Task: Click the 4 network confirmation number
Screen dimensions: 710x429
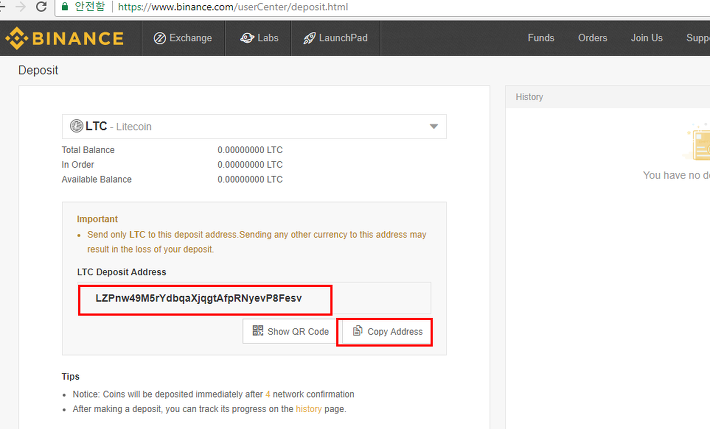Action: (x=268, y=395)
